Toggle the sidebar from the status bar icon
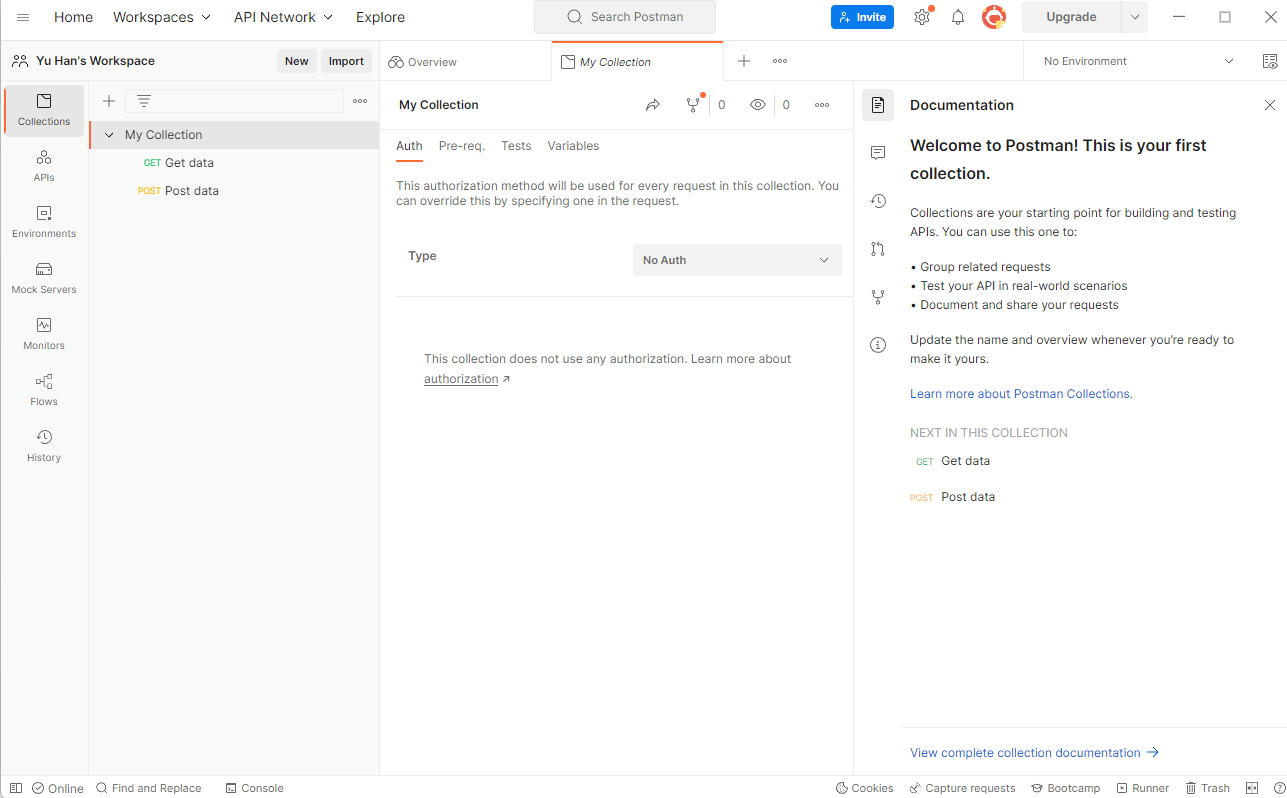1287x798 pixels. click(16, 788)
